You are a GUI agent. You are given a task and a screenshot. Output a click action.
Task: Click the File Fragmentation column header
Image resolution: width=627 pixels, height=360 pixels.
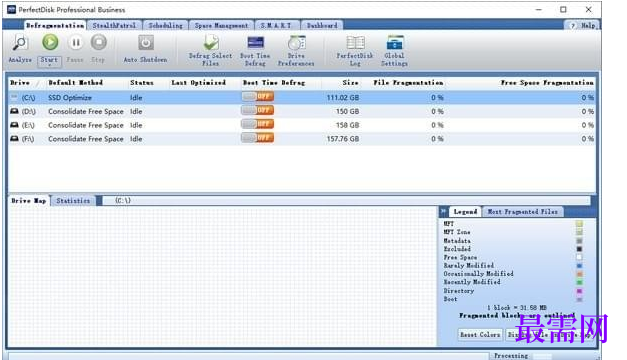point(408,82)
